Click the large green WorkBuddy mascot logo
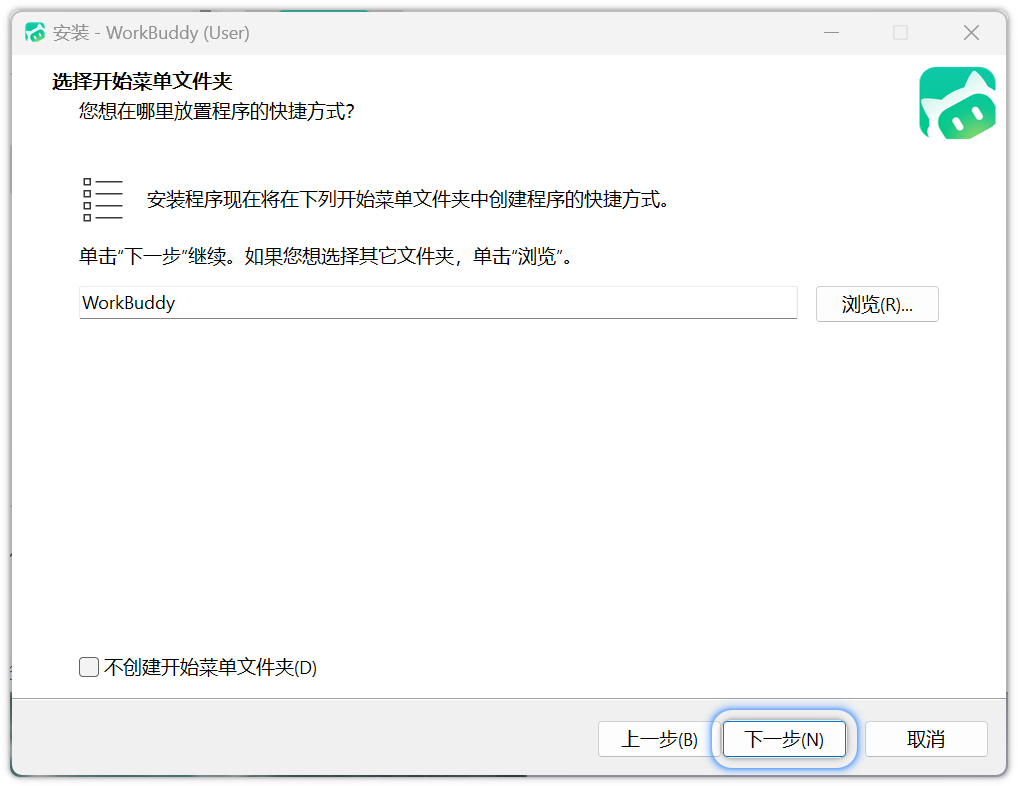 tap(956, 103)
